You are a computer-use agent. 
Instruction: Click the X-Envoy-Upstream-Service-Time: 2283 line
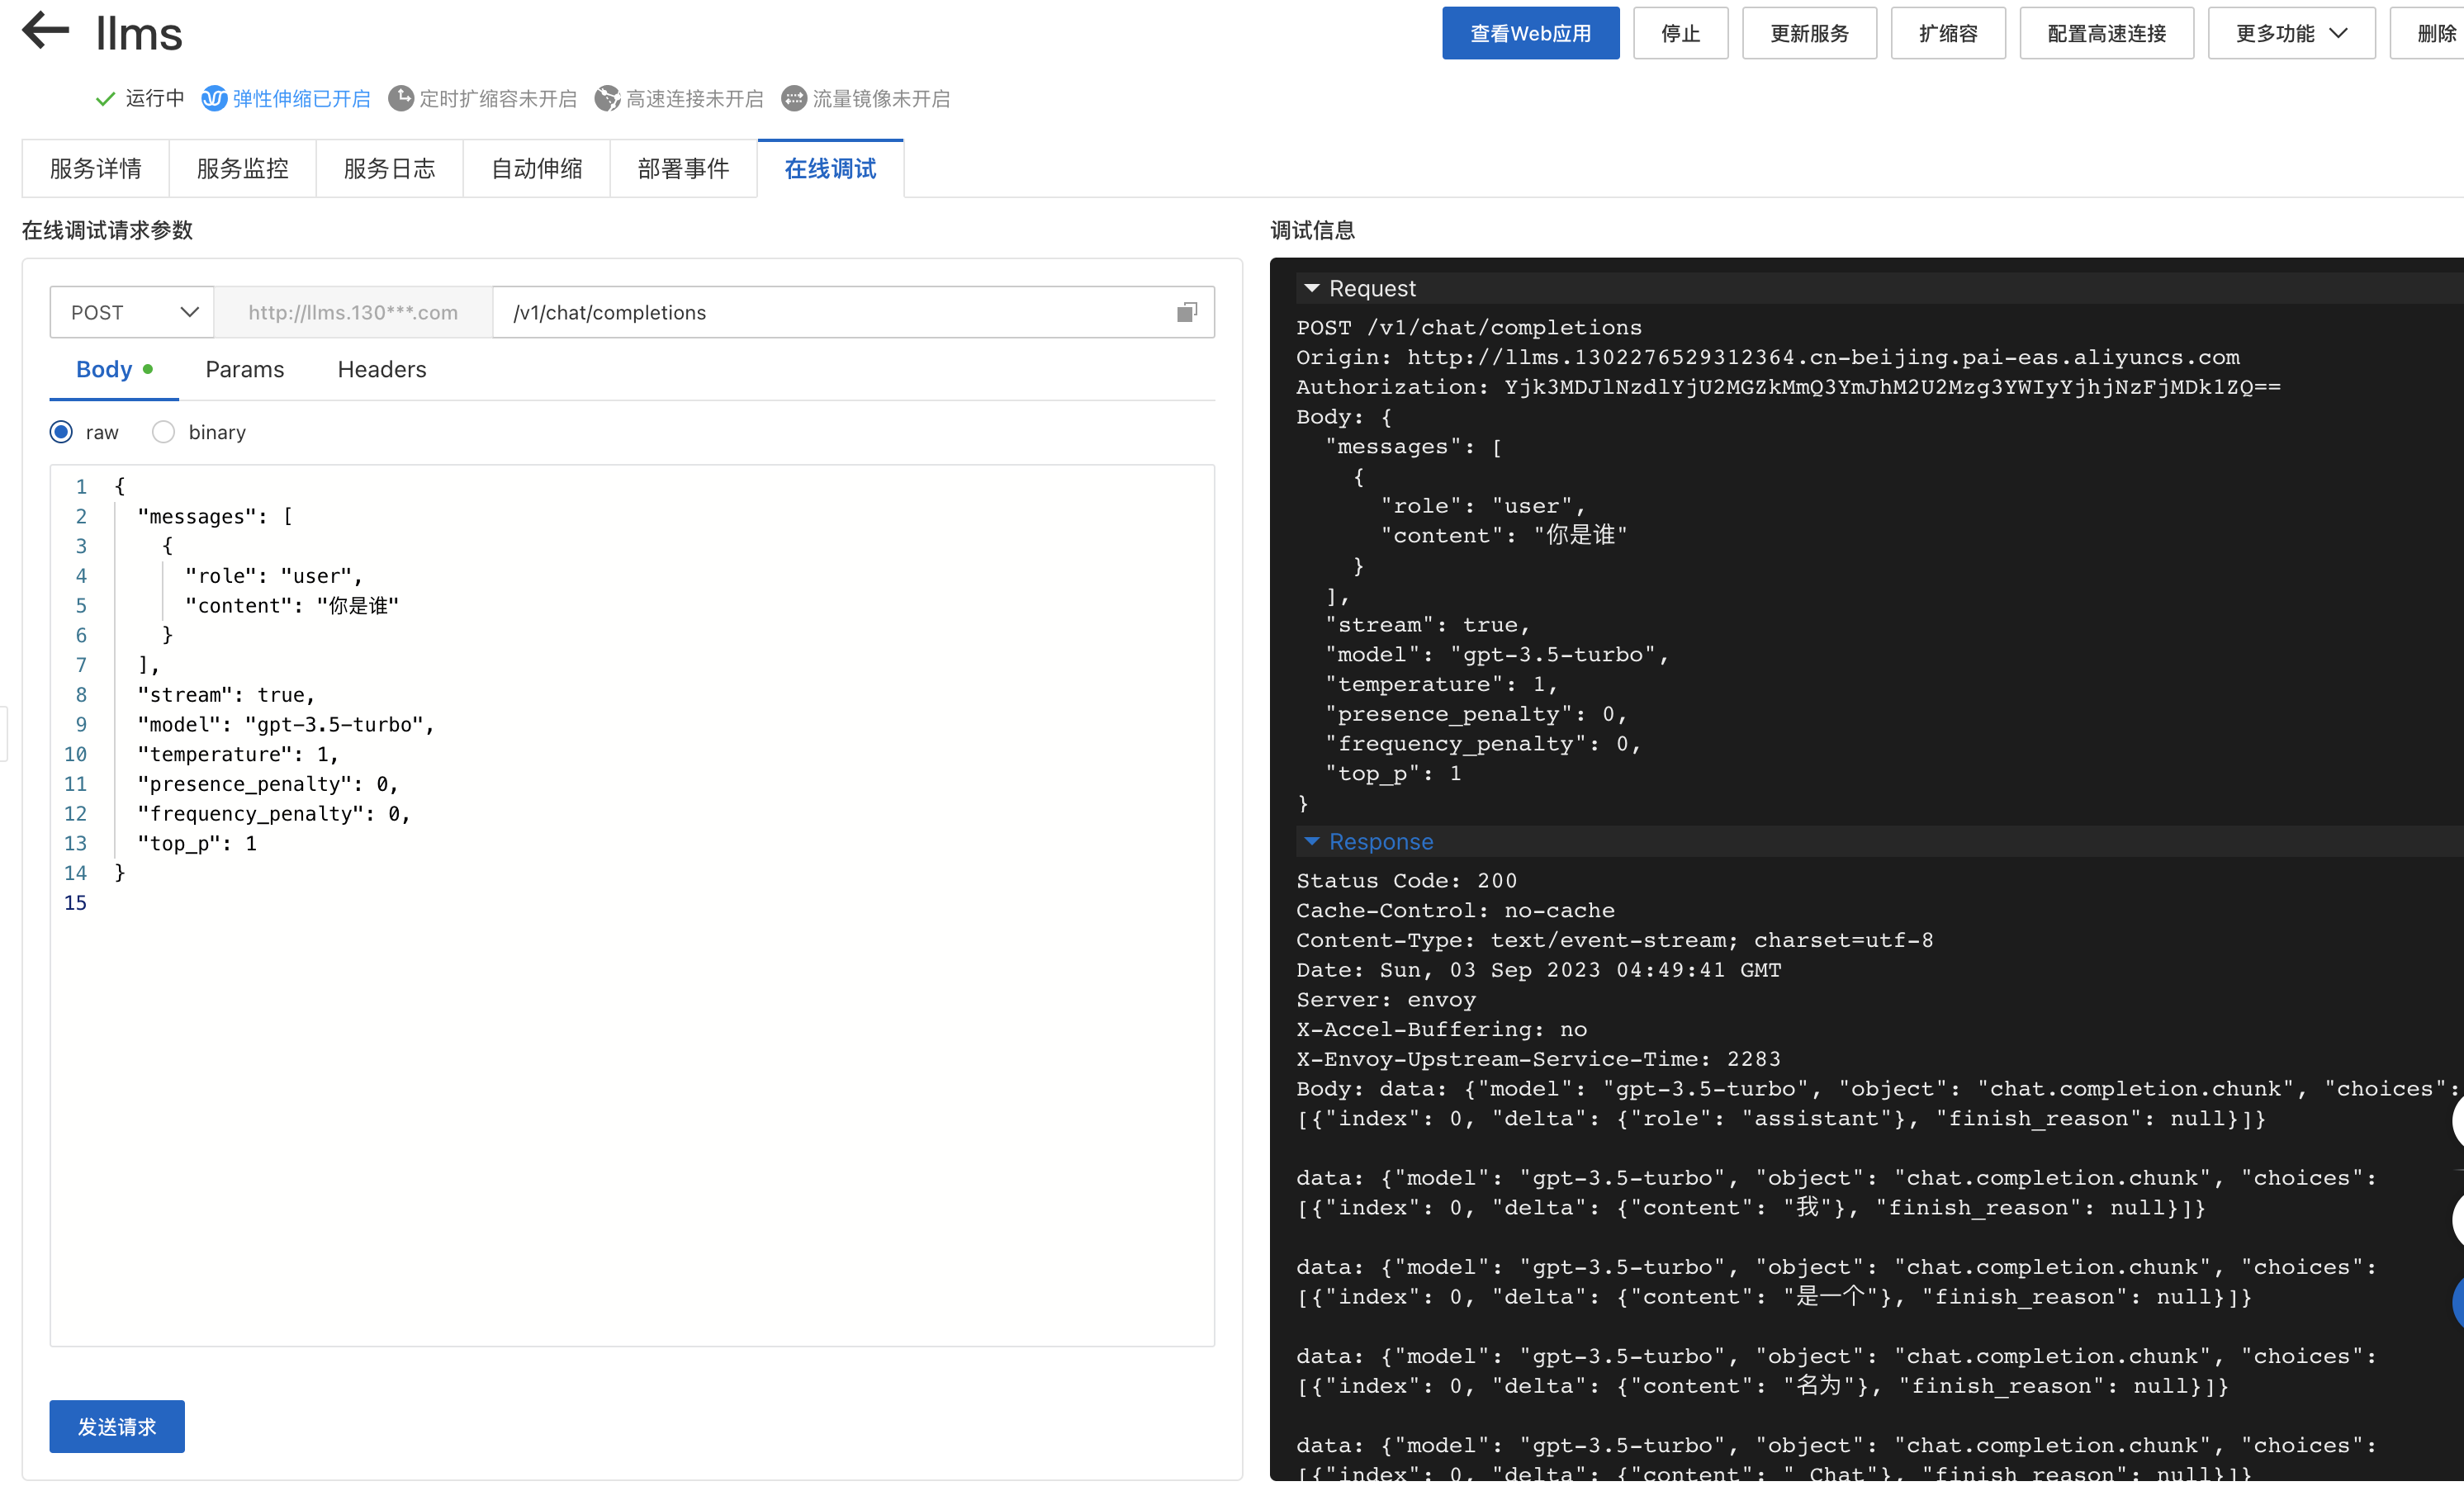(x=1538, y=1058)
